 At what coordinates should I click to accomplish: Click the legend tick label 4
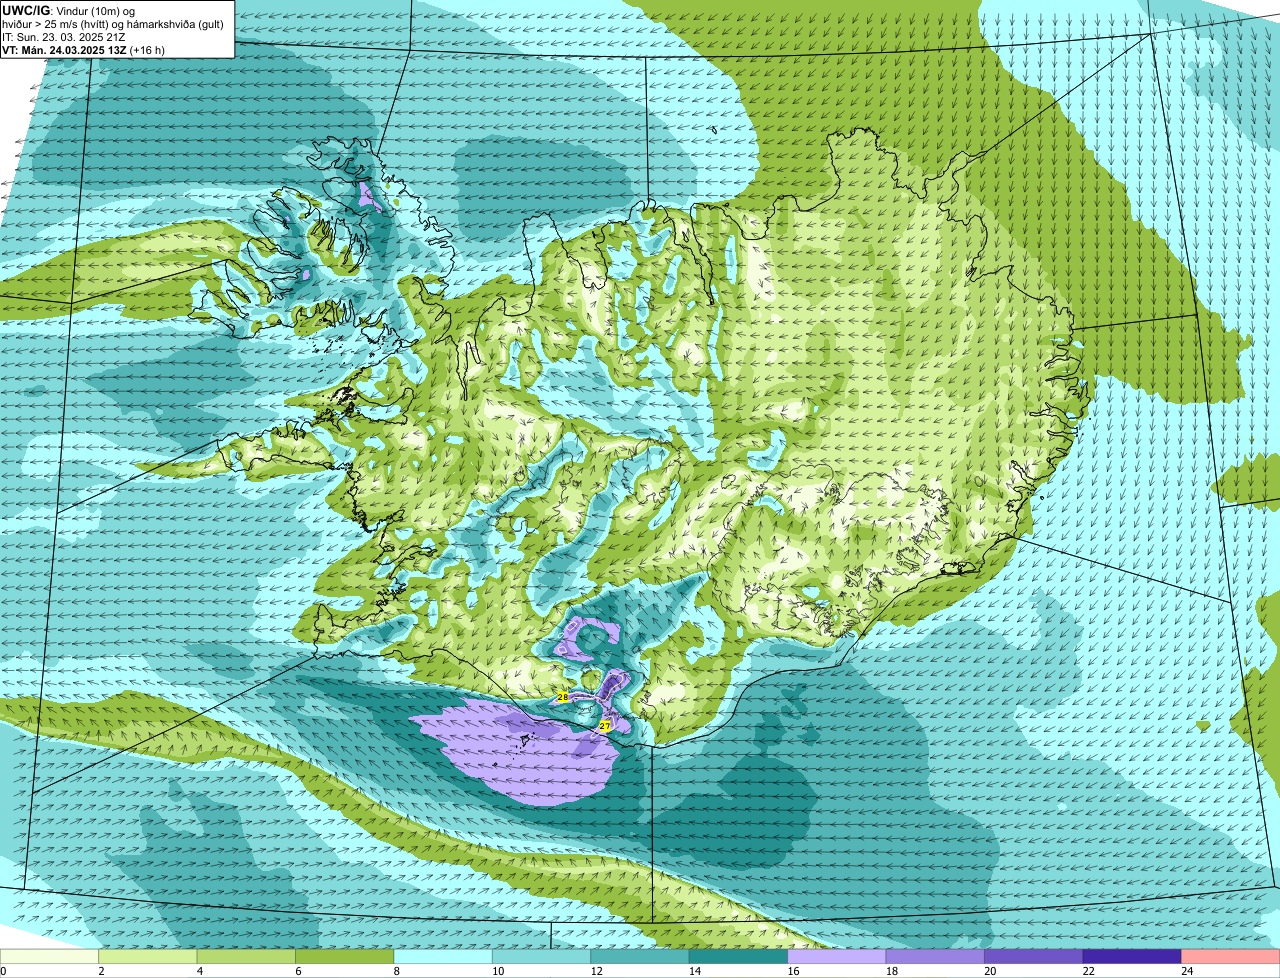click(199, 971)
